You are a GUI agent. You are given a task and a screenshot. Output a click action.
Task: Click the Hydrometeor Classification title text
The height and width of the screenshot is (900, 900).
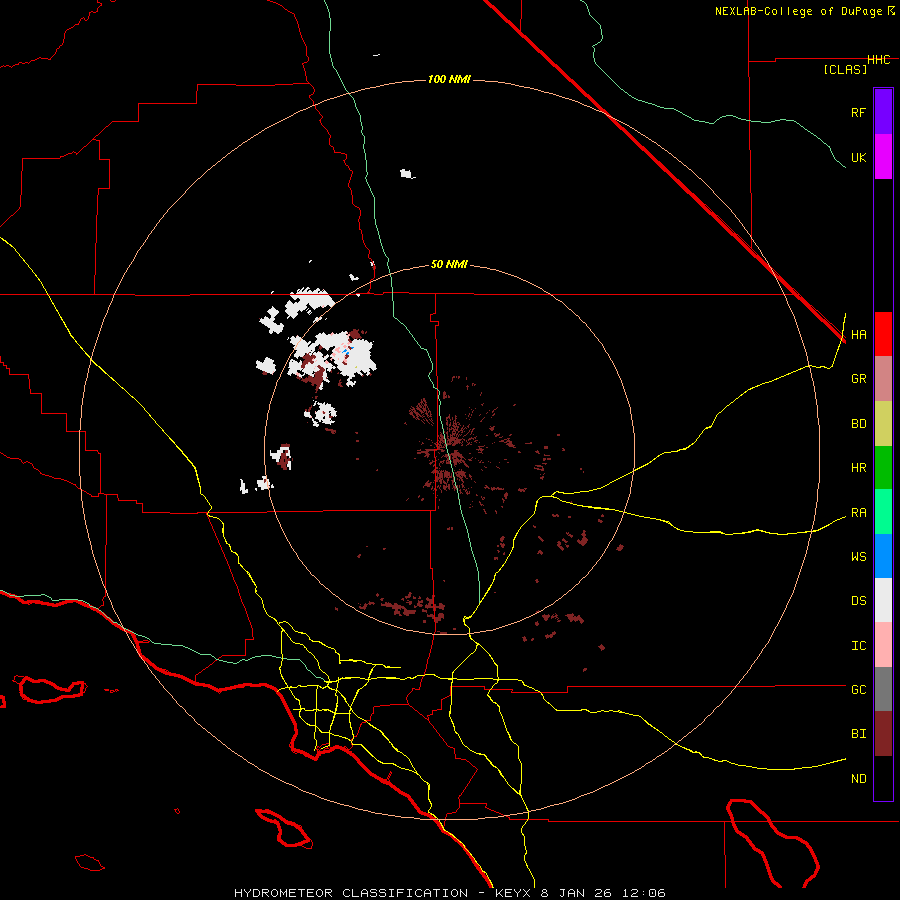tap(352, 892)
